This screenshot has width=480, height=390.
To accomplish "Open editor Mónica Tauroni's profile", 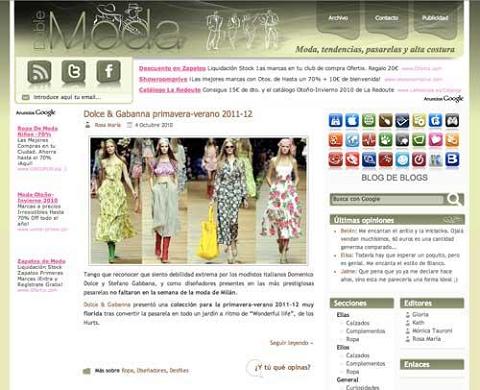I will pos(432,331).
